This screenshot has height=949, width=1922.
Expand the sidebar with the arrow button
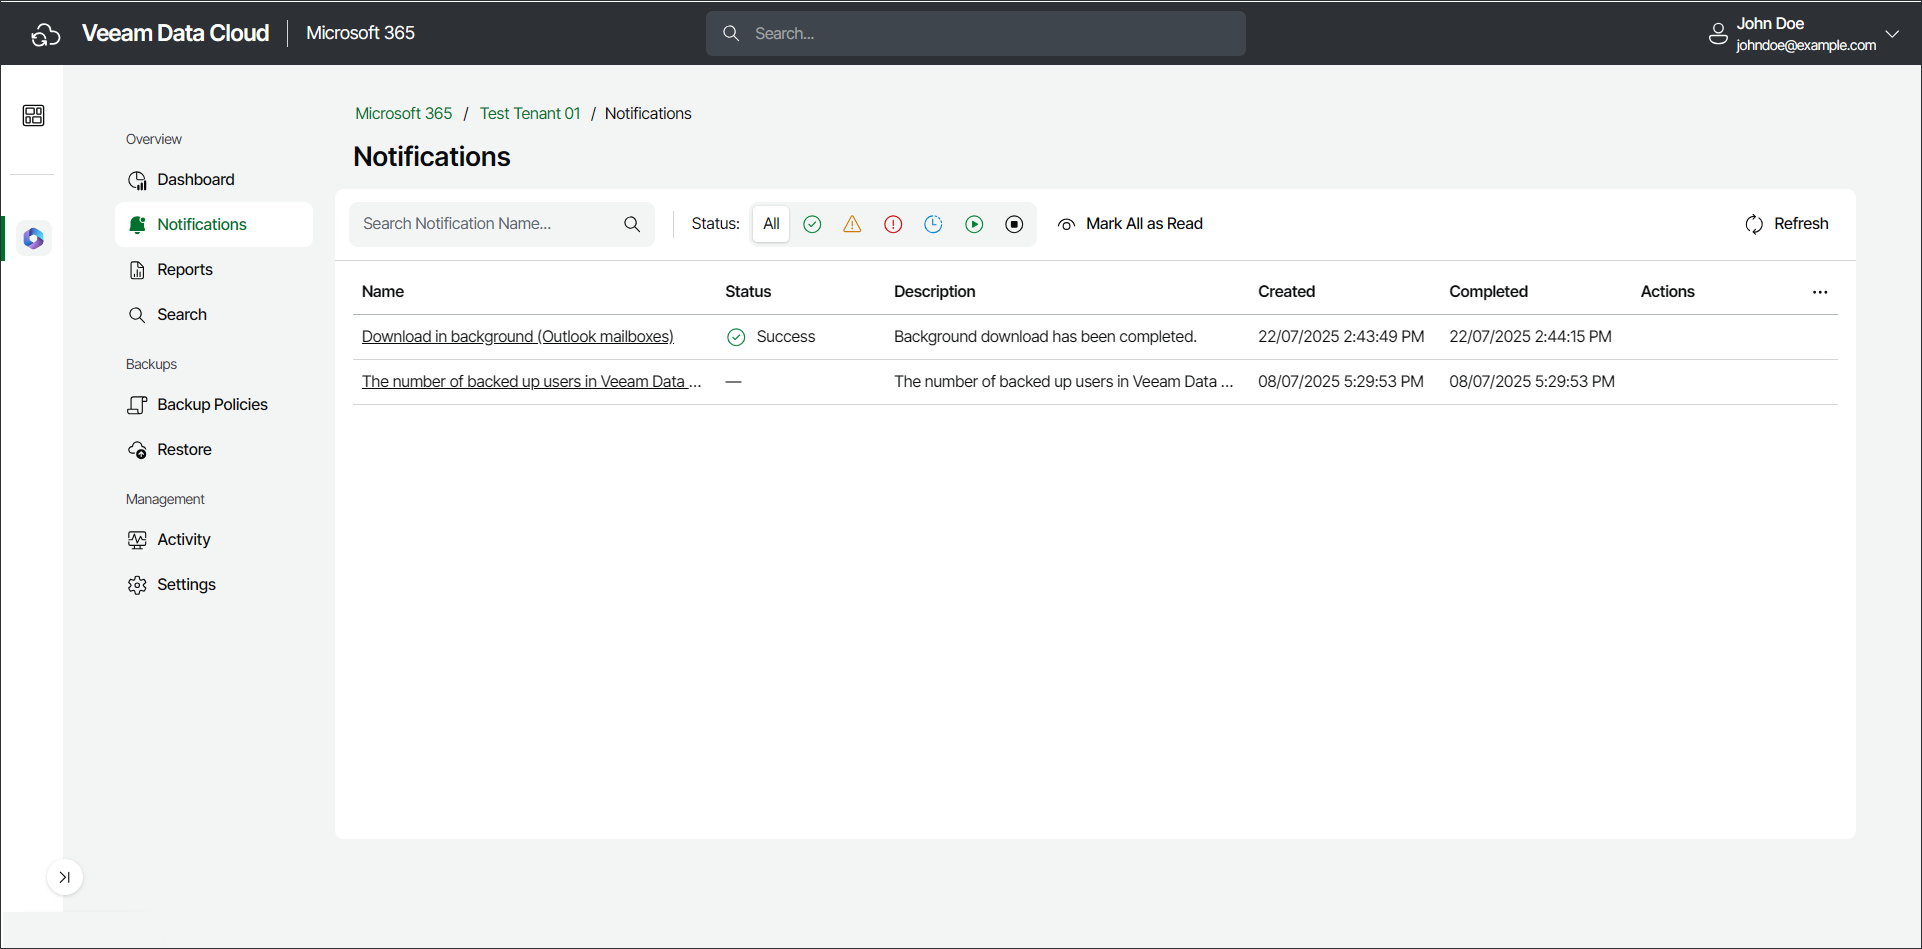(65, 878)
